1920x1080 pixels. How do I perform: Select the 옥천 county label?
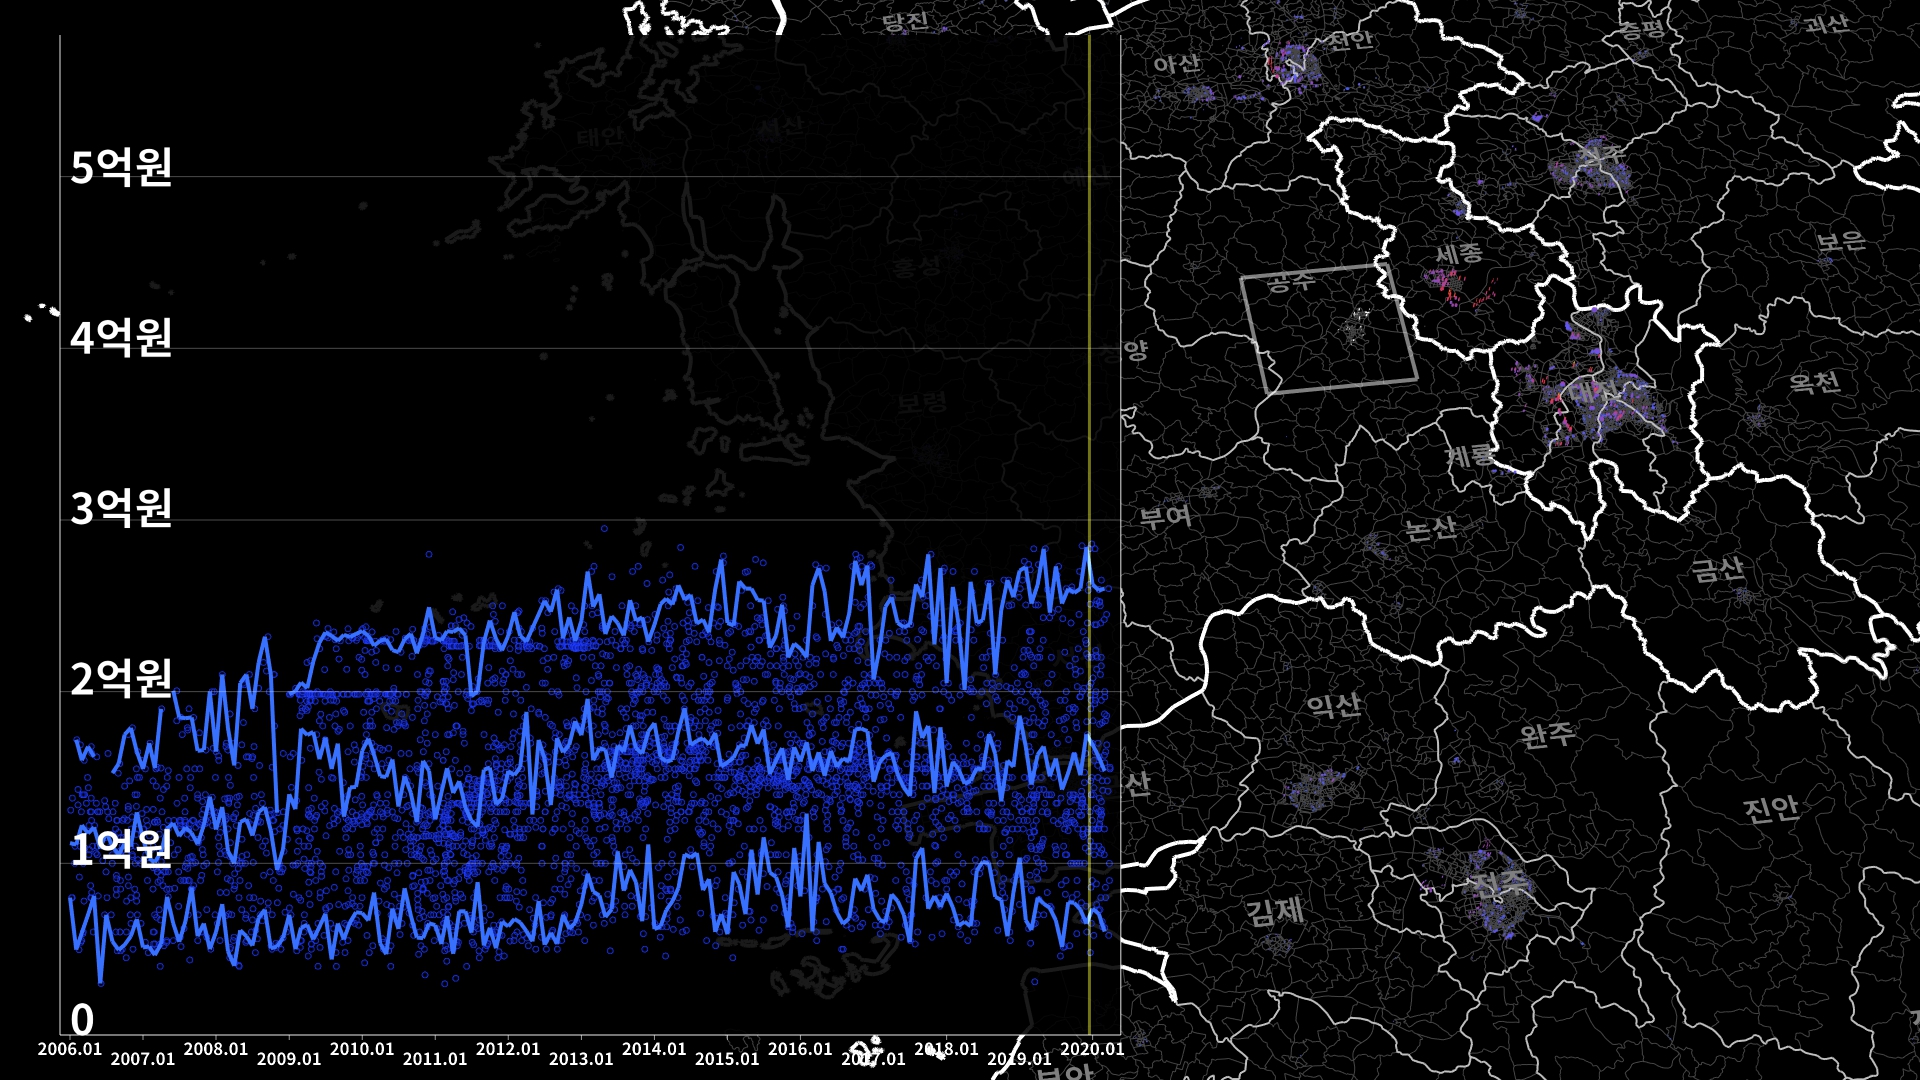tap(1814, 382)
